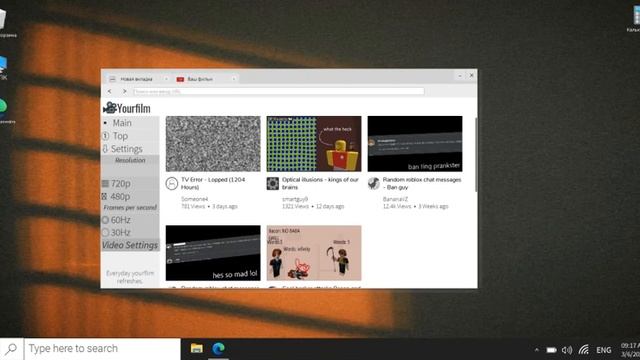The height and width of the screenshot is (360, 640).
Task: Go forward with browser forward arrow
Action: 125,91
